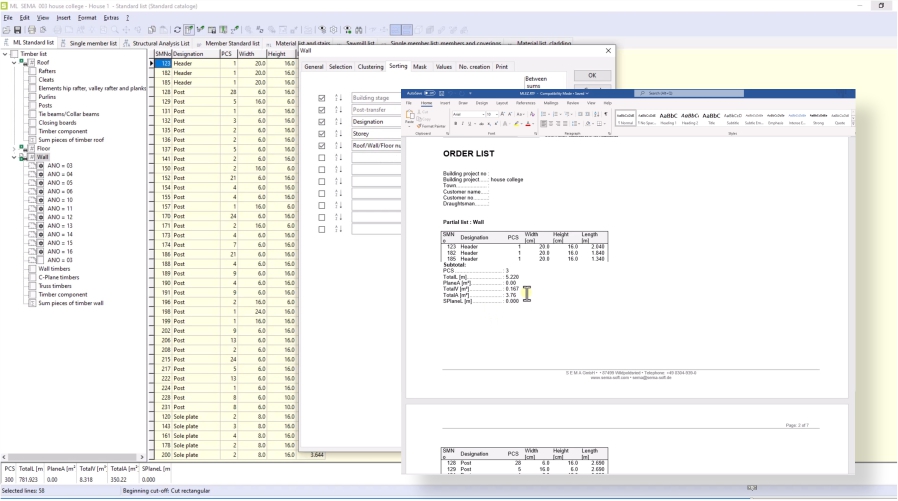Uncheck the Building stage sorting checkbox
The height and width of the screenshot is (501, 898).
click(321, 98)
